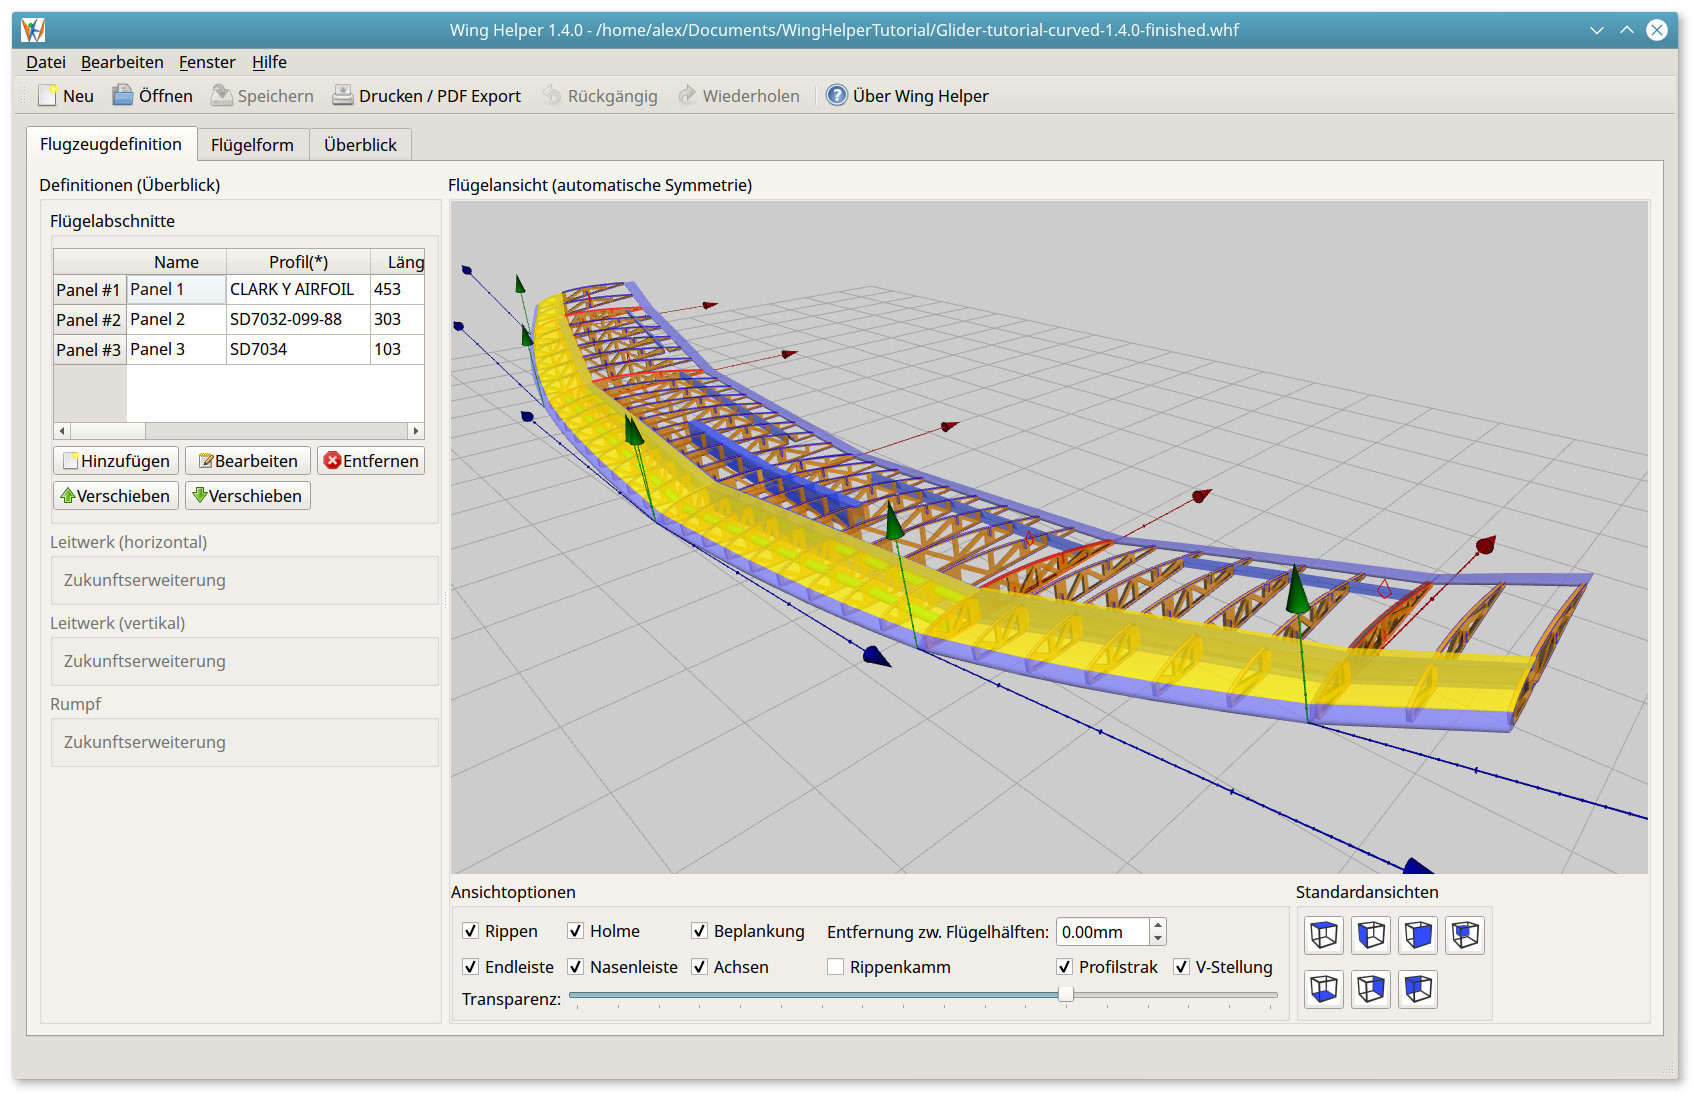1699x1100 pixels.
Task: Click the table's scroll-right arrow
Action: tap(416, 431)
